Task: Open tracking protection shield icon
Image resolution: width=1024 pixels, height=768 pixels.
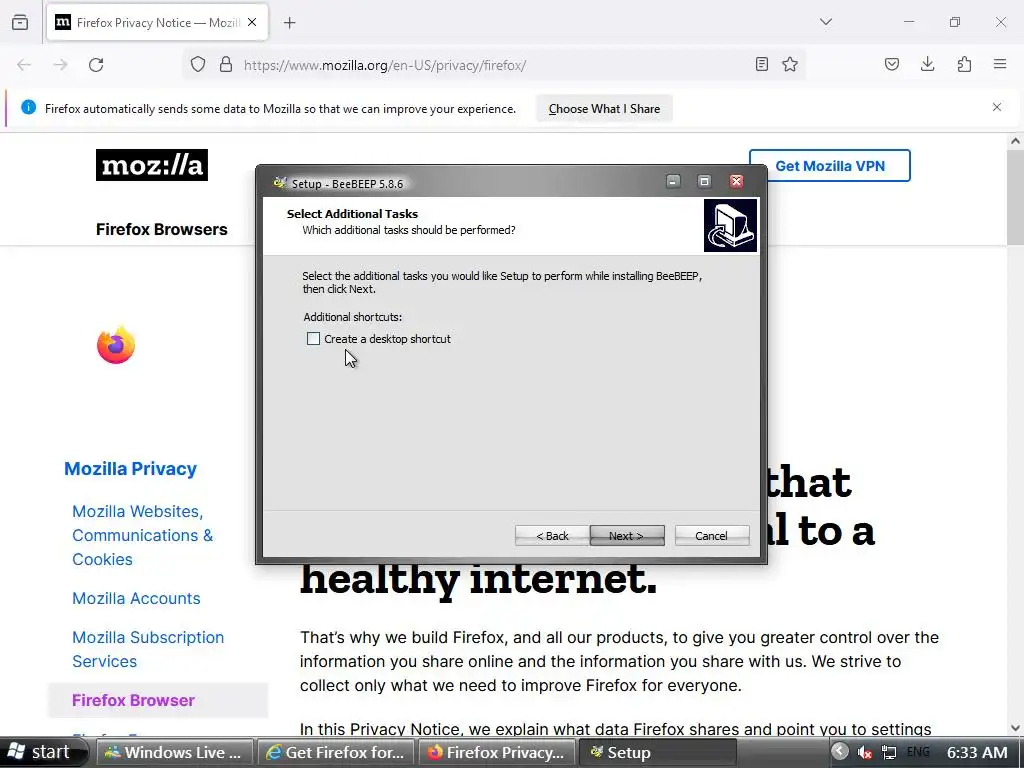Action: (198, 65)
